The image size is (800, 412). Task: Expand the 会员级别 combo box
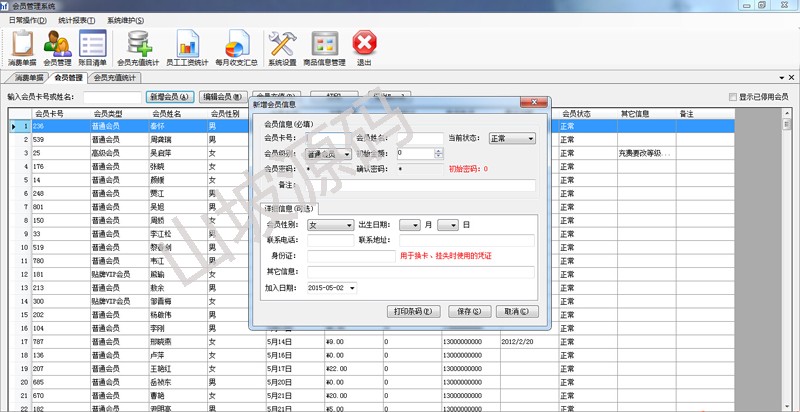(329, 154)
